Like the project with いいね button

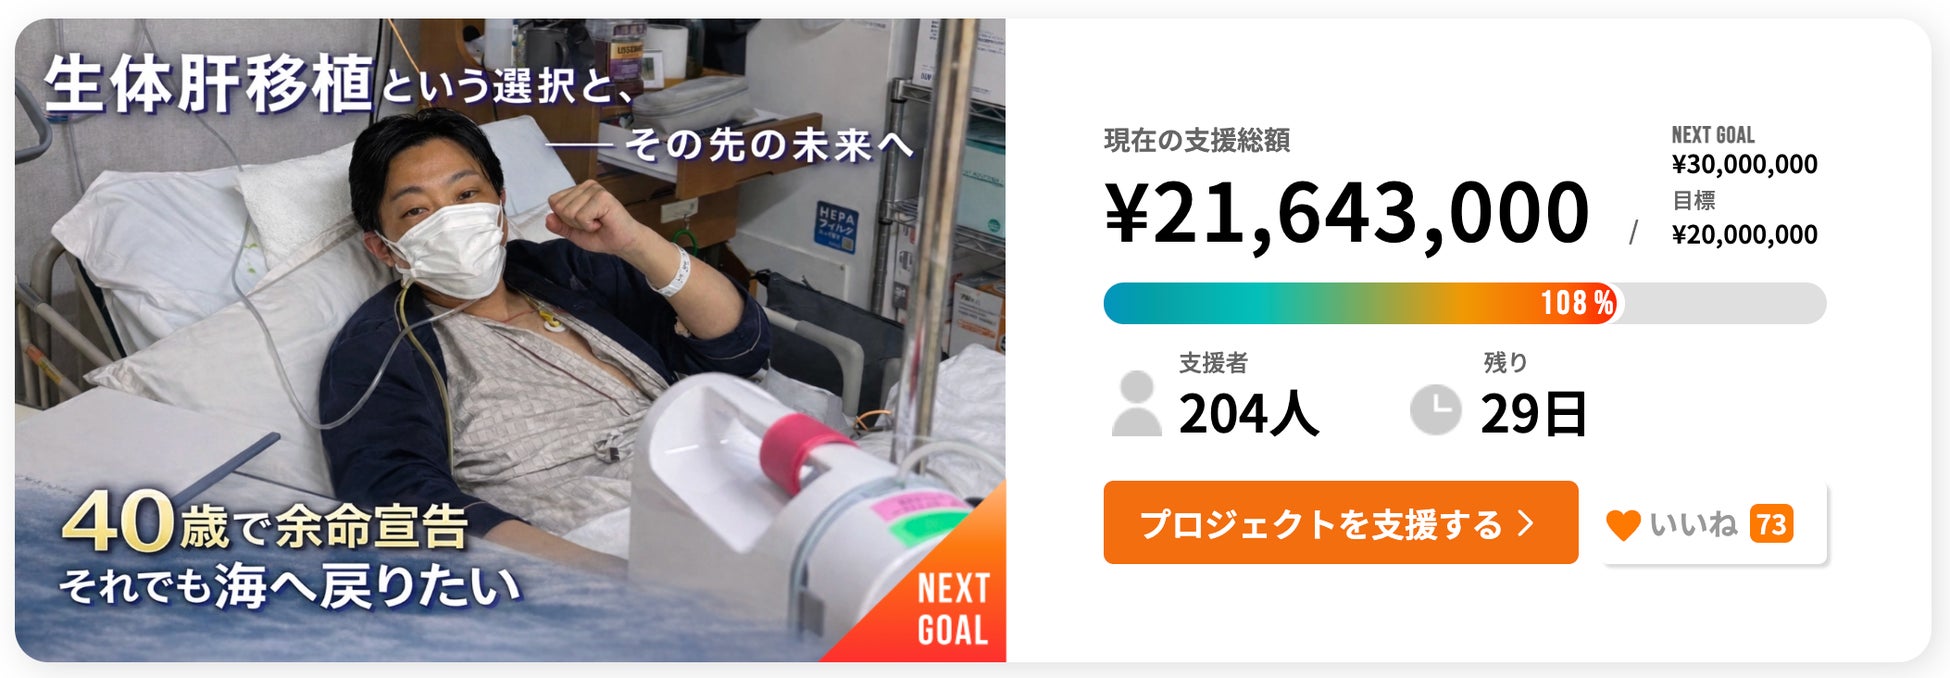(1714, 524)
